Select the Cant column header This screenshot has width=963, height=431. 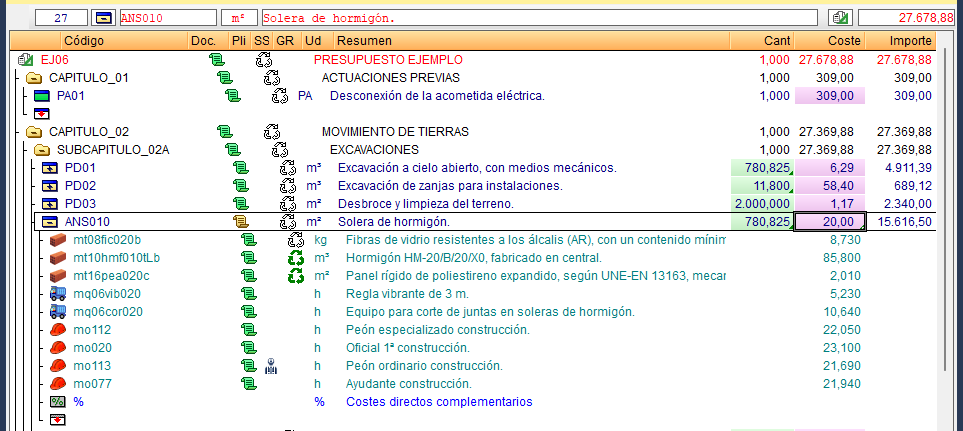click(762, 41)
